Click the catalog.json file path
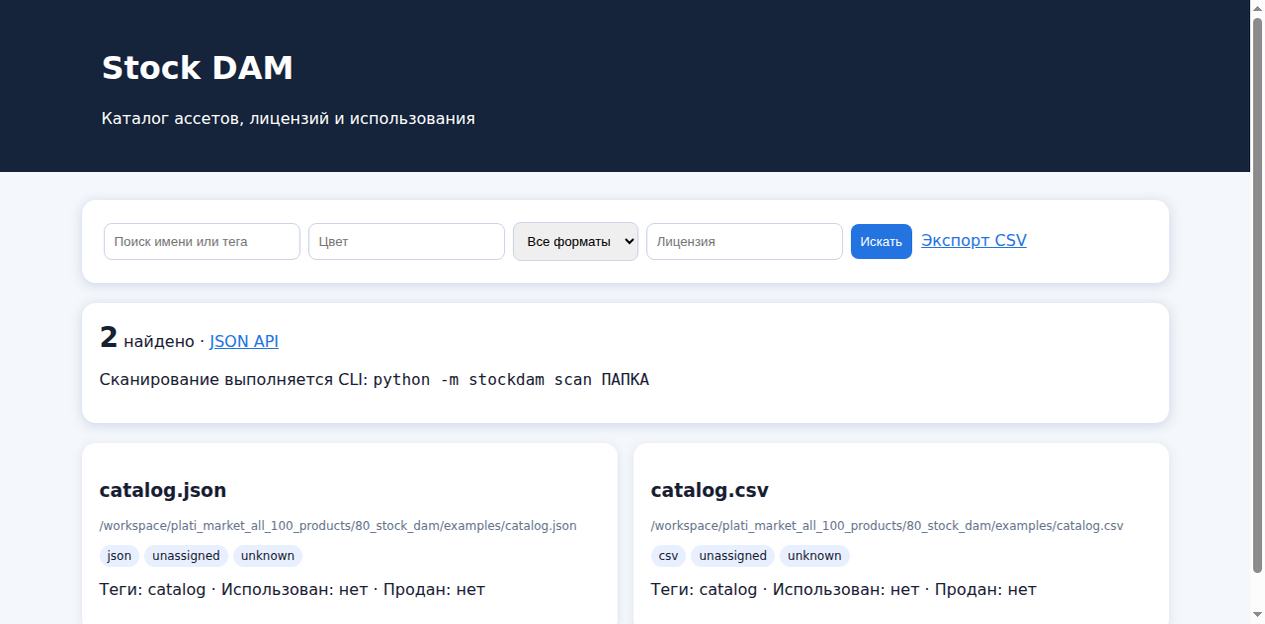The width and height of the screenshot is (1265, 624). [x=338, y=525]
